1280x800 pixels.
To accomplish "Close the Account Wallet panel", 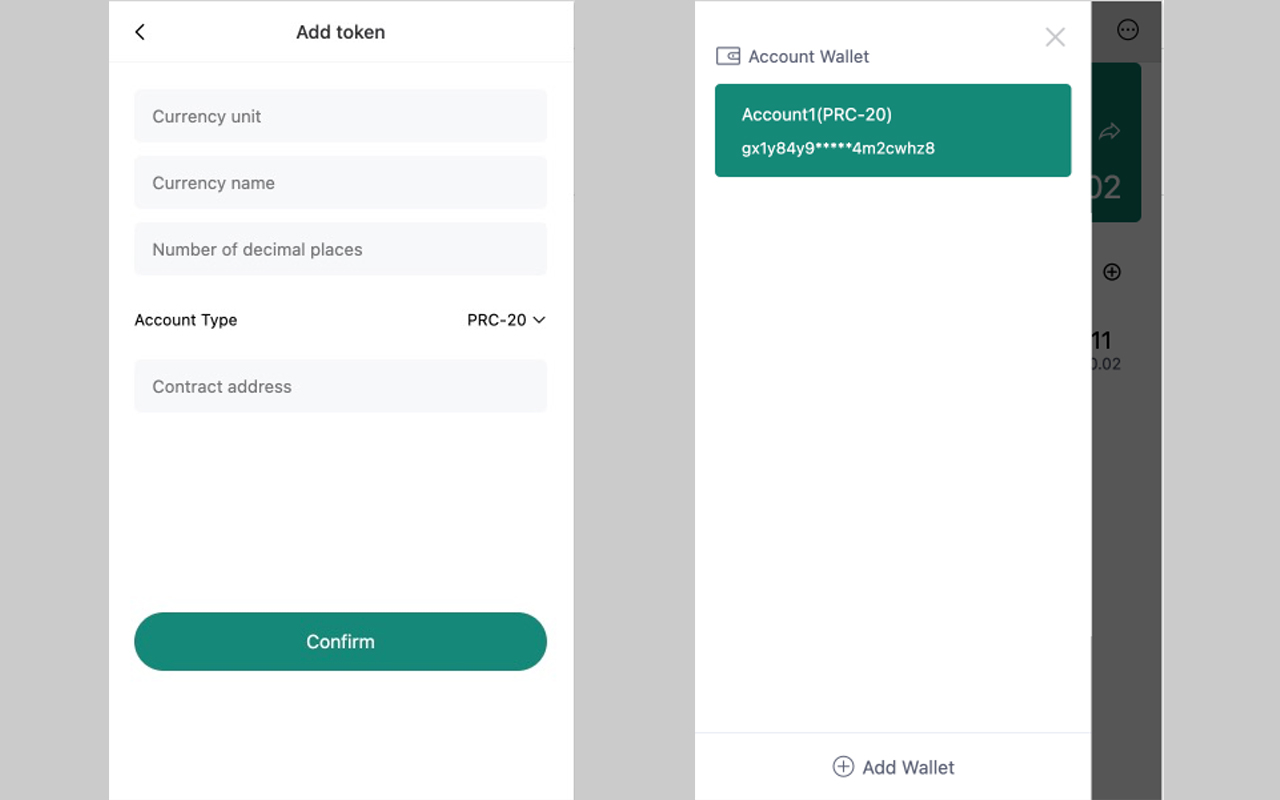I will pyautogui.click(x=1055, y=37).
